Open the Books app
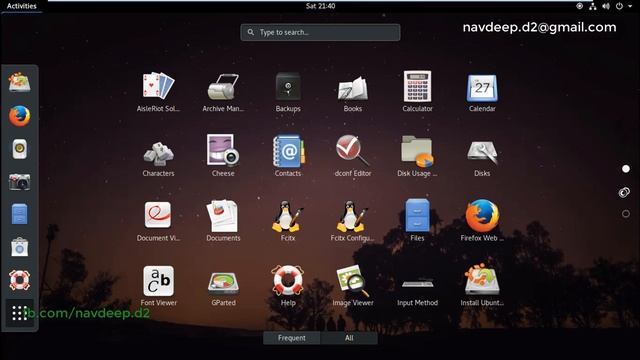 pos(353,92)
